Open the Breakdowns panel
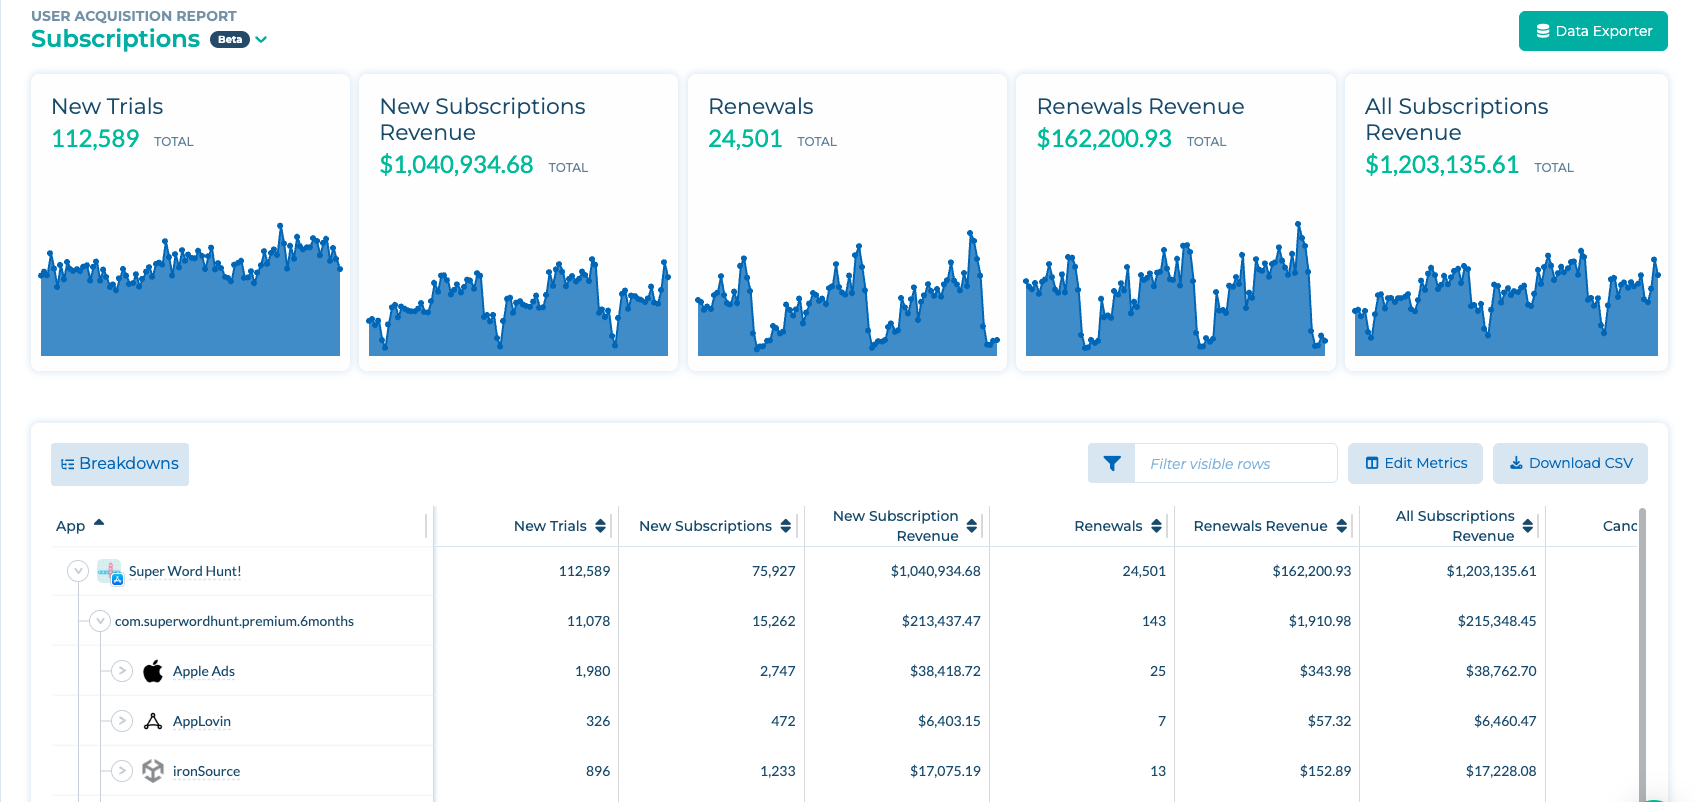Viewport: 1695px width, 802px height. (120, 464)
